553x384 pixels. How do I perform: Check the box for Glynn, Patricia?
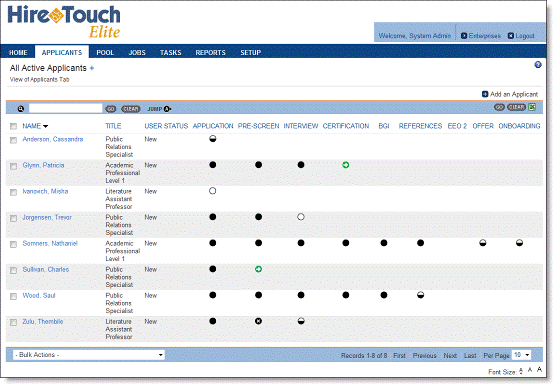[x=13, y=166]
